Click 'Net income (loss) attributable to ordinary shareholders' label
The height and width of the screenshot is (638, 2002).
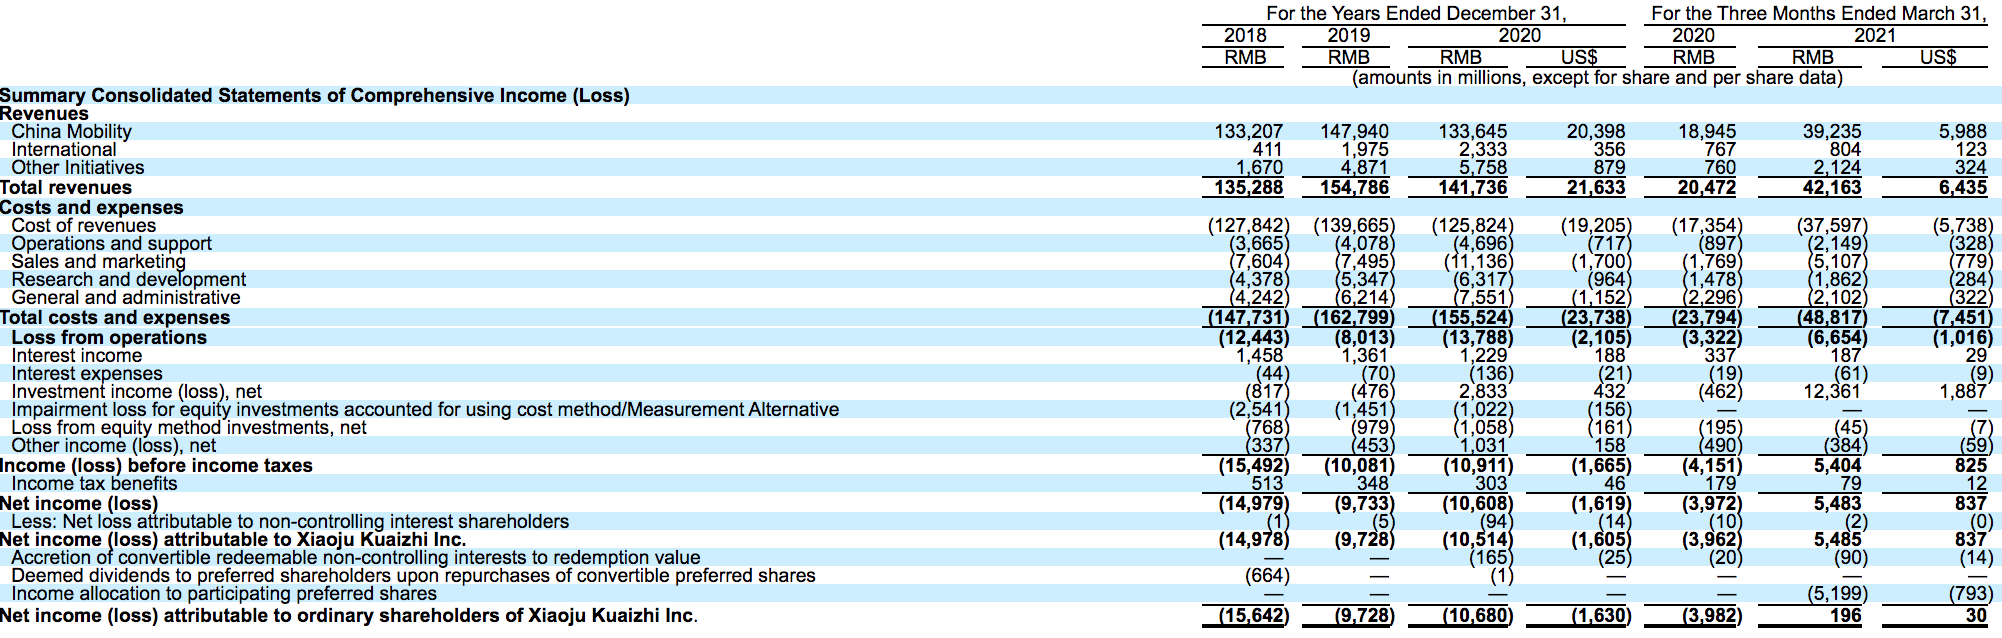click(x=349, y=615)
